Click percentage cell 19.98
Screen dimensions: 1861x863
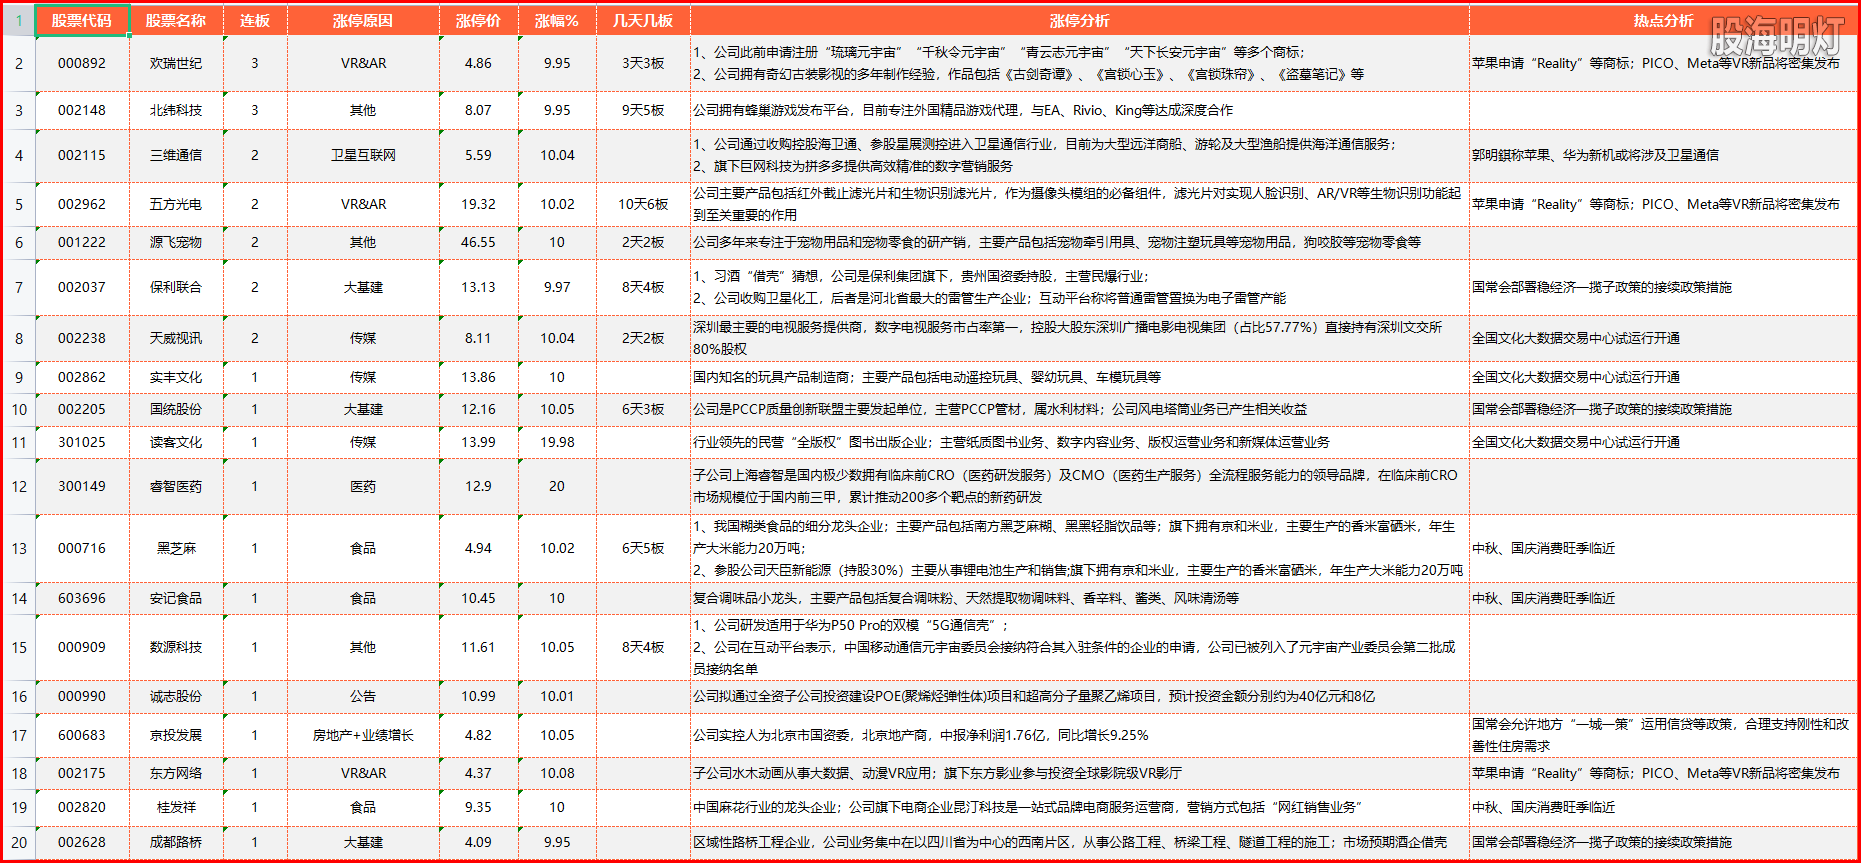557,442
